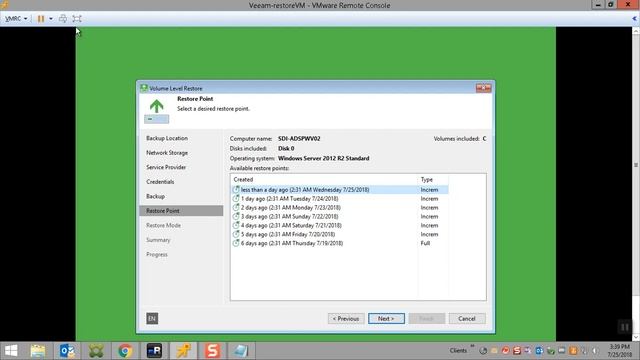
Task: Click the green checkmark tray icon
Action: (551, 351)
